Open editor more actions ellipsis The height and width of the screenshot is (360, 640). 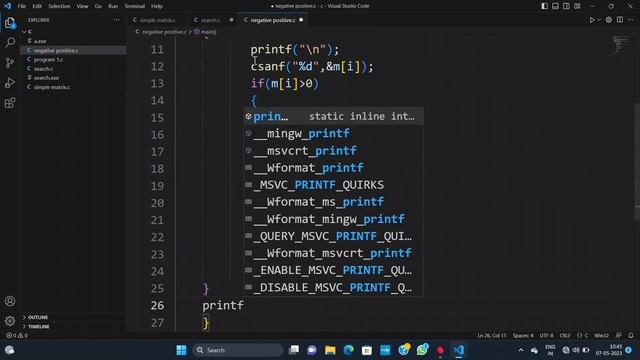(631, 20)
